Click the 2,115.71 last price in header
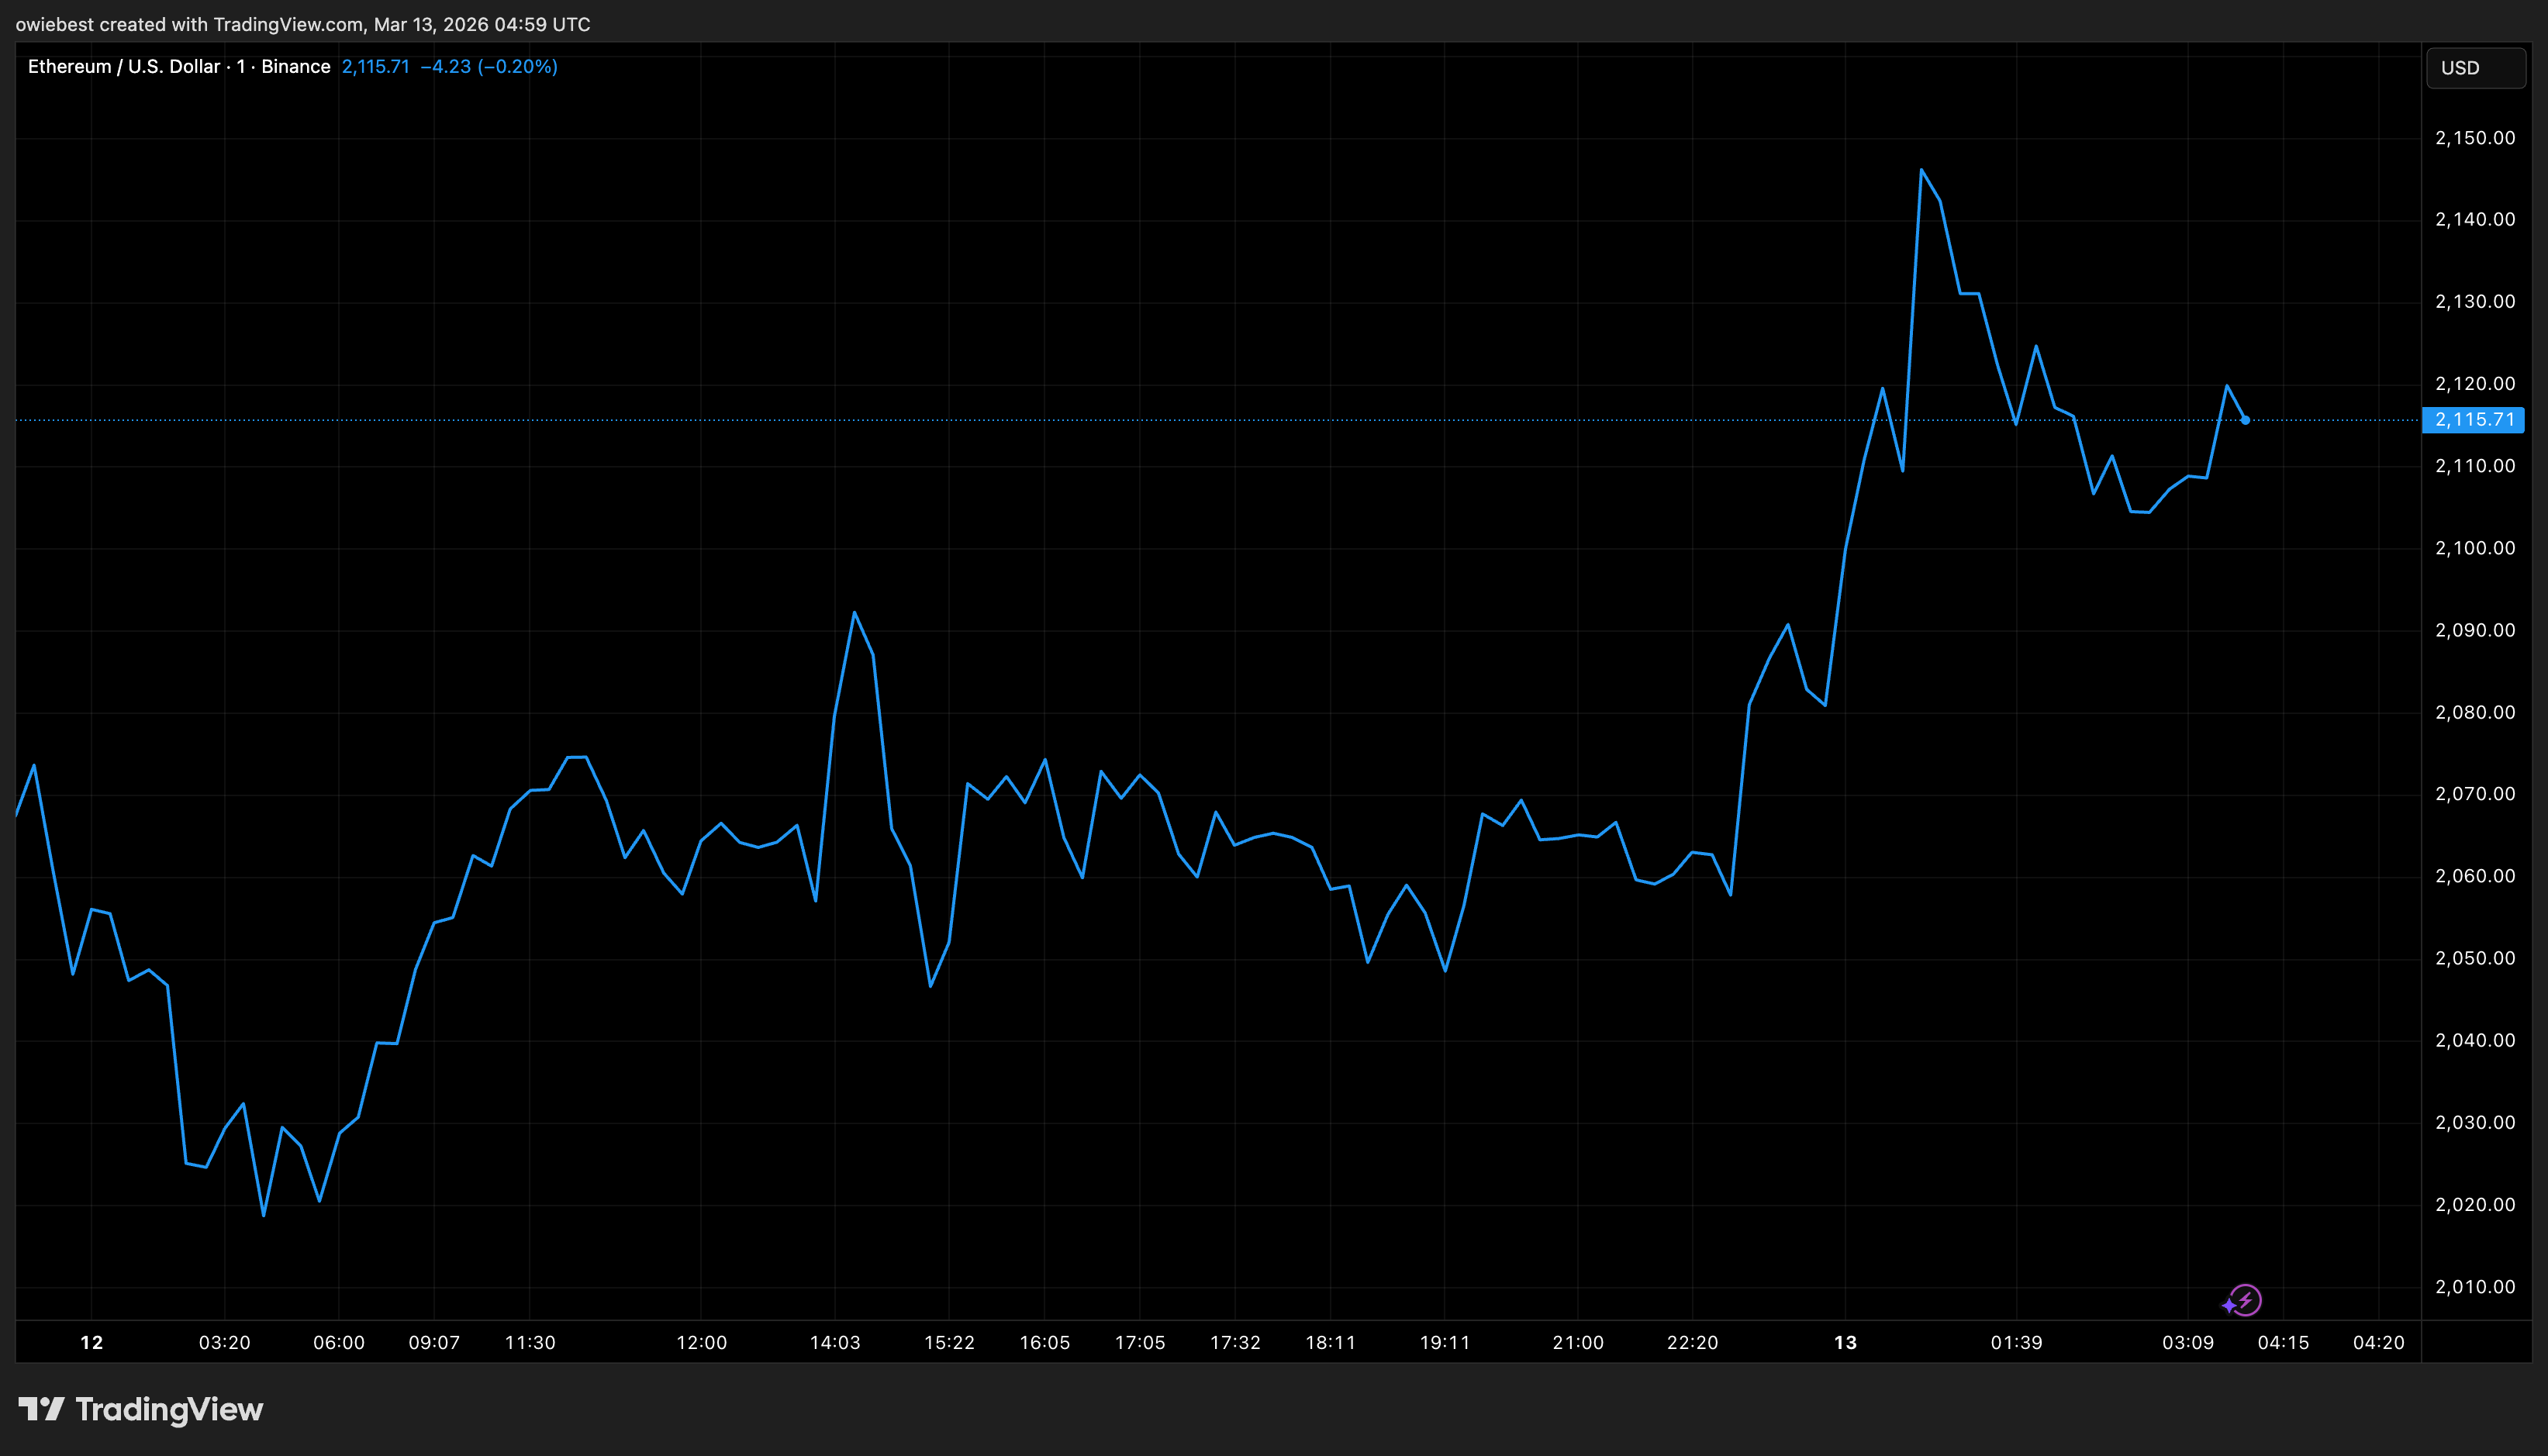This screenshot has height=1456, width=2548. click(x=375, y=66)
